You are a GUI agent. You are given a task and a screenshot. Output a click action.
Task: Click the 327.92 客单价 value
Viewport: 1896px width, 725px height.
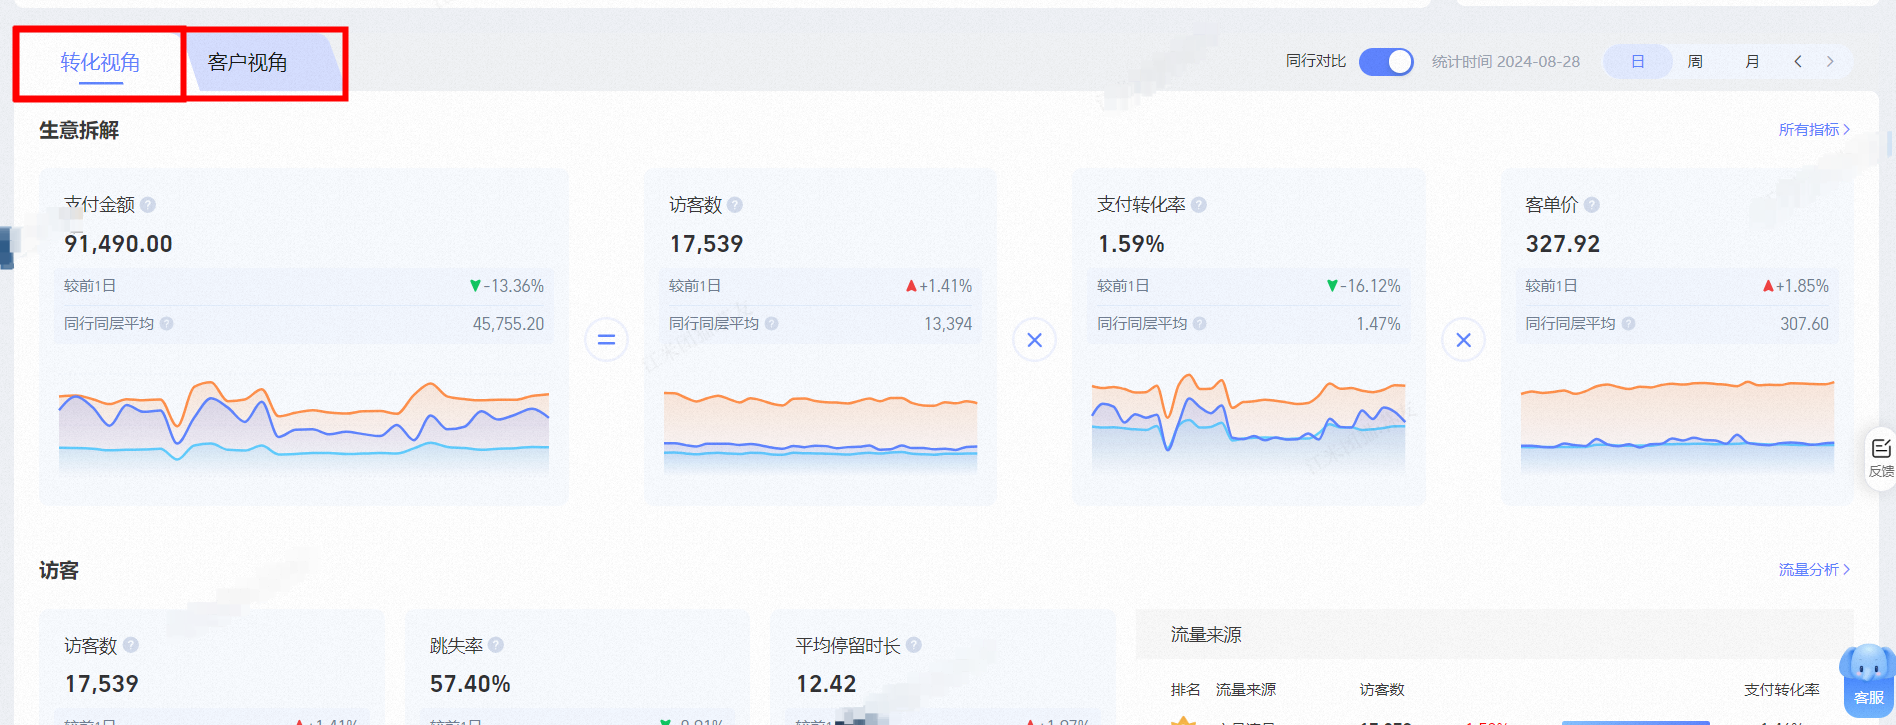pos(1562,244)
